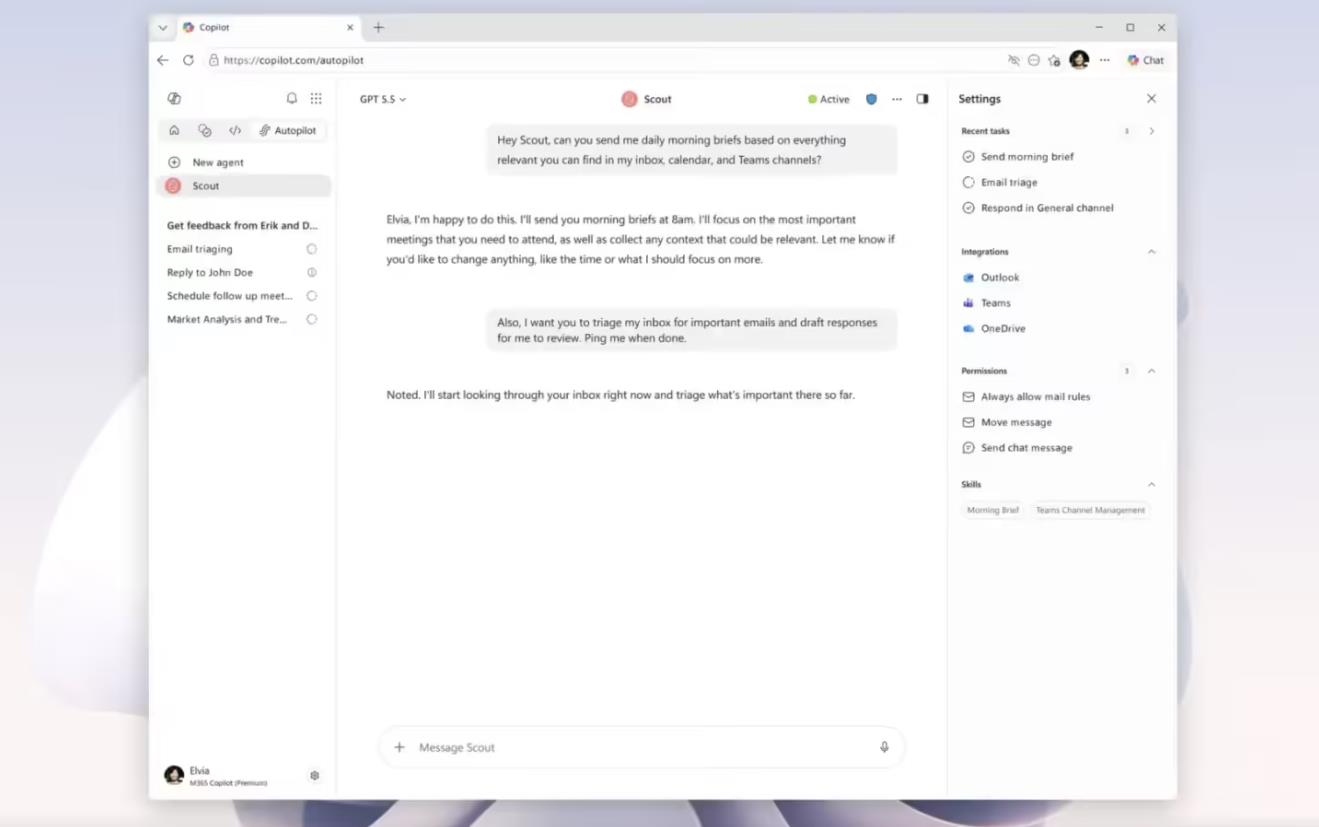Switch to the code tab icon
The width and height of the screenshot is (1319, 827).
point(235,130)
